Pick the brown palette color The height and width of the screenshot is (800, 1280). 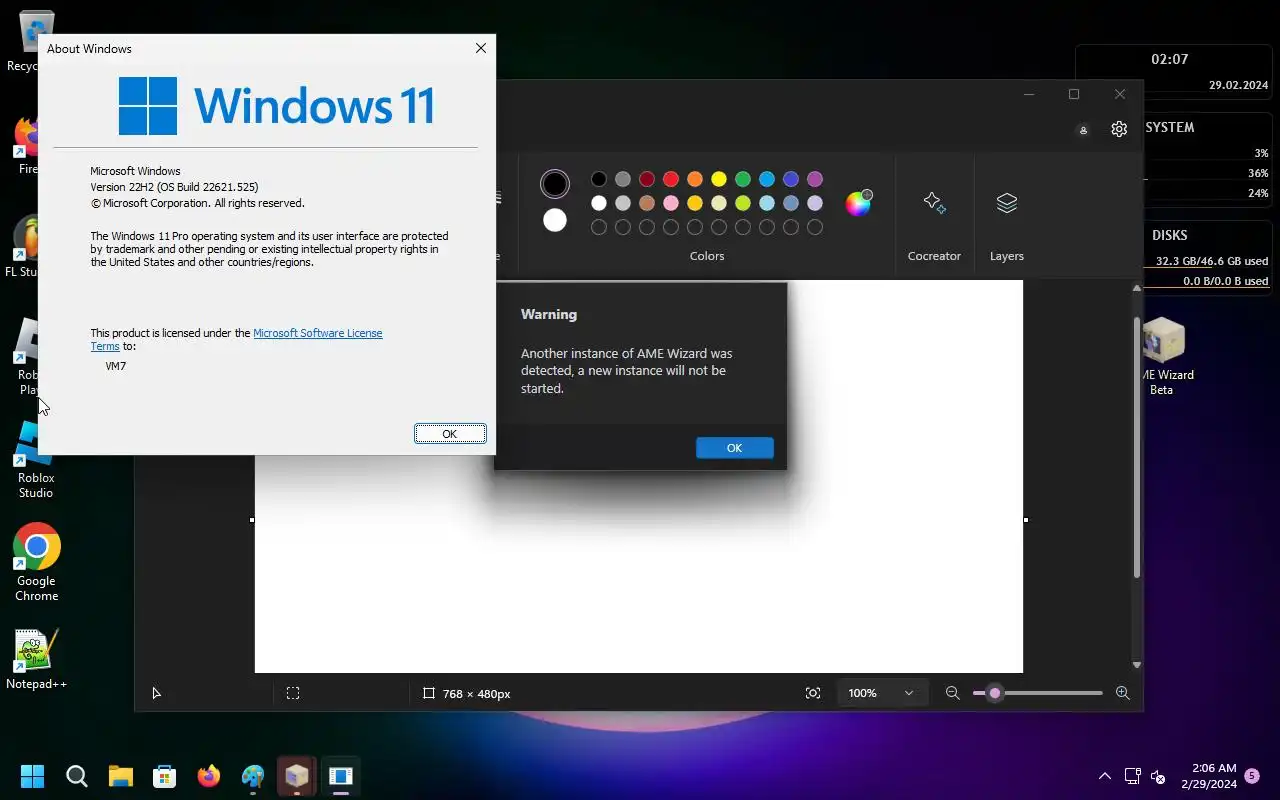tap(647, 203)
